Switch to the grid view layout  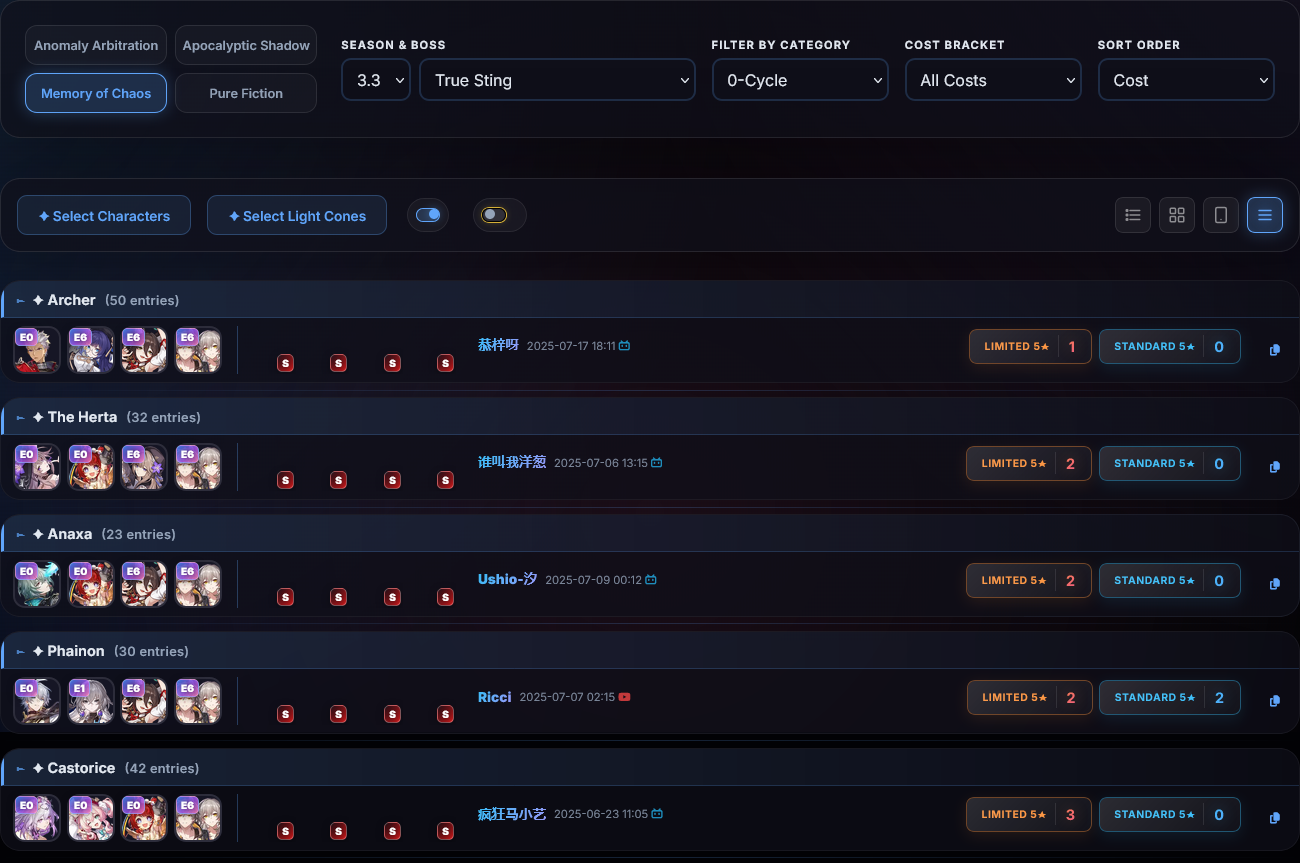(x=1177, y=215)
